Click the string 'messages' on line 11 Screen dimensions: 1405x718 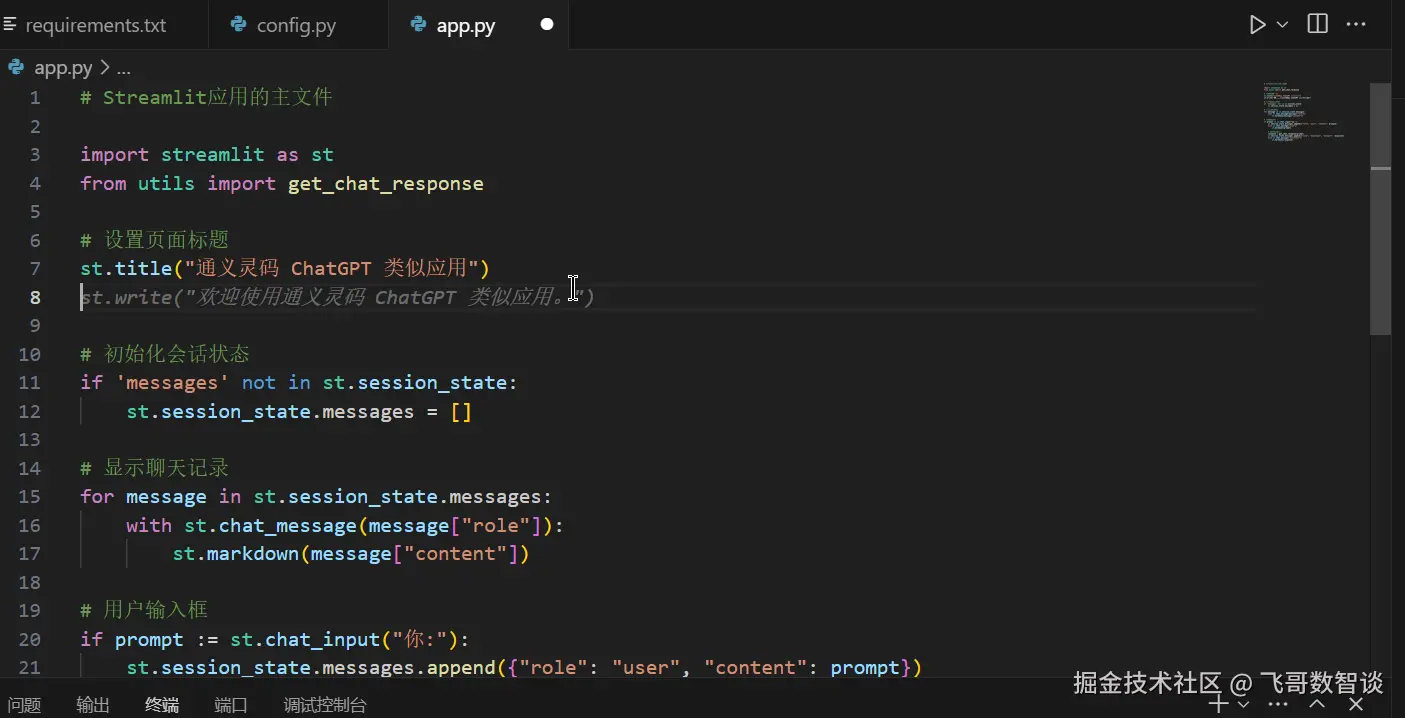(x=172, y=383)
